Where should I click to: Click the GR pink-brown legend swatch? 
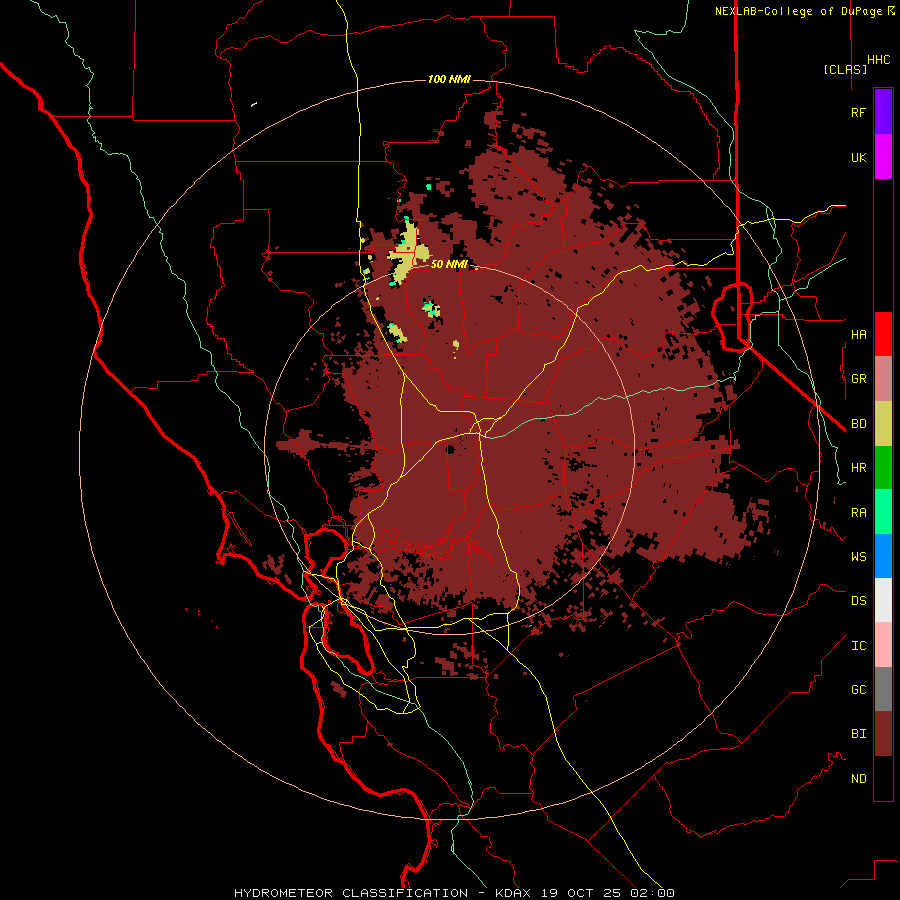click(x=883, y=379)
